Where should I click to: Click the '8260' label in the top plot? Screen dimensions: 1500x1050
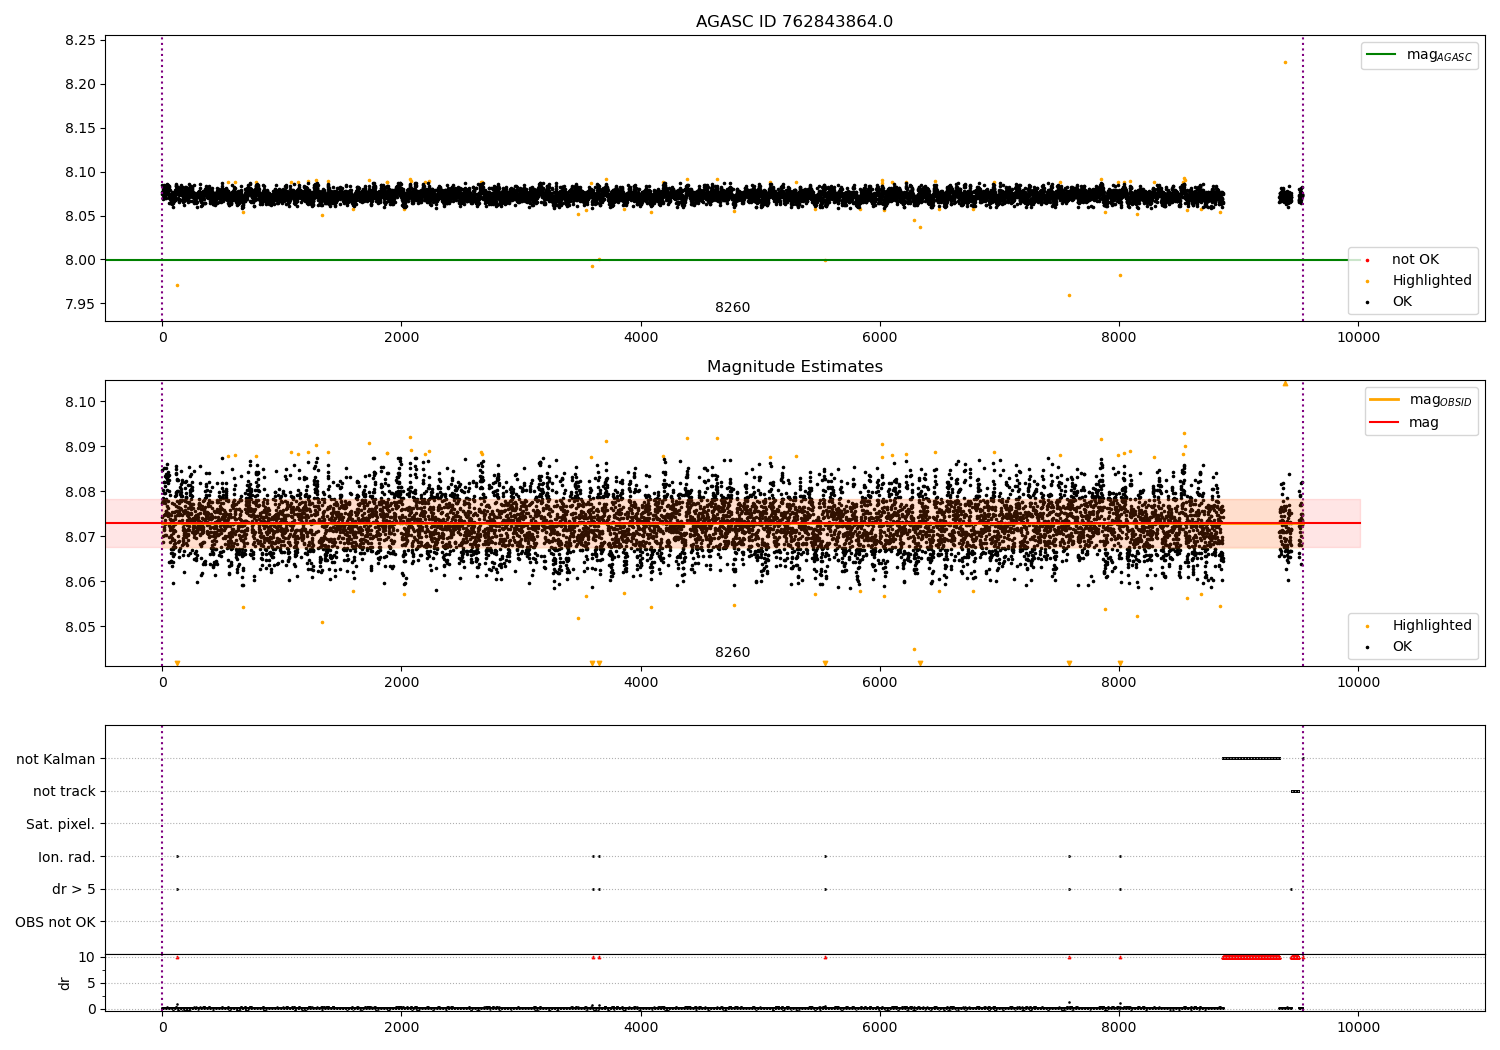click(x=732, y=308)
